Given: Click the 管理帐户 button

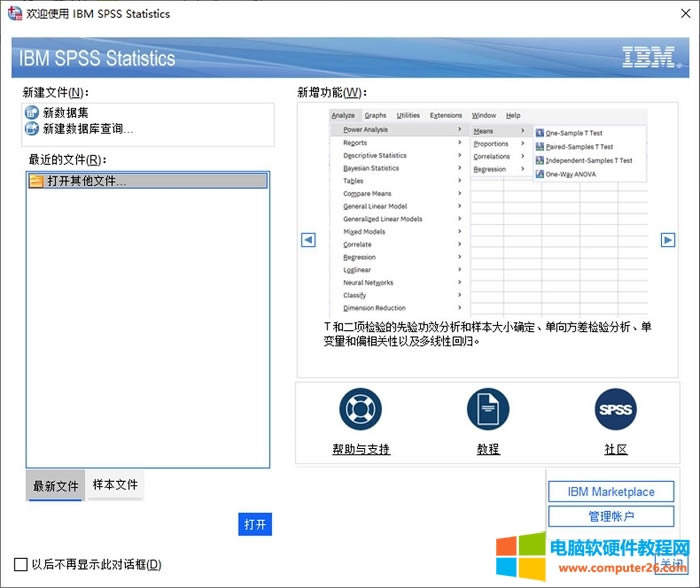Looking at the screenshot, I should point(611,517).
